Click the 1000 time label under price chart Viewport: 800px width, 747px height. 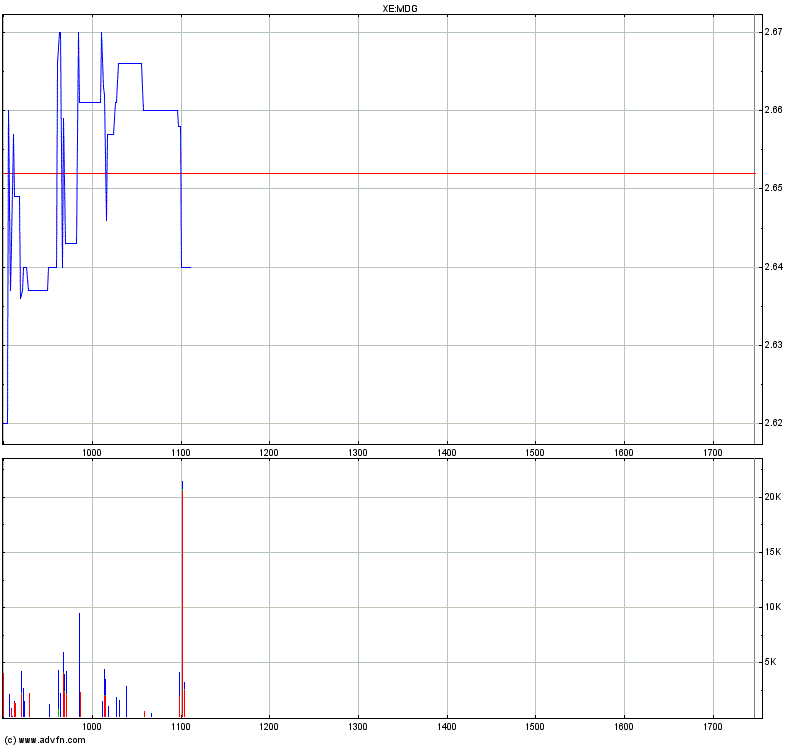[x=93, y=453]
